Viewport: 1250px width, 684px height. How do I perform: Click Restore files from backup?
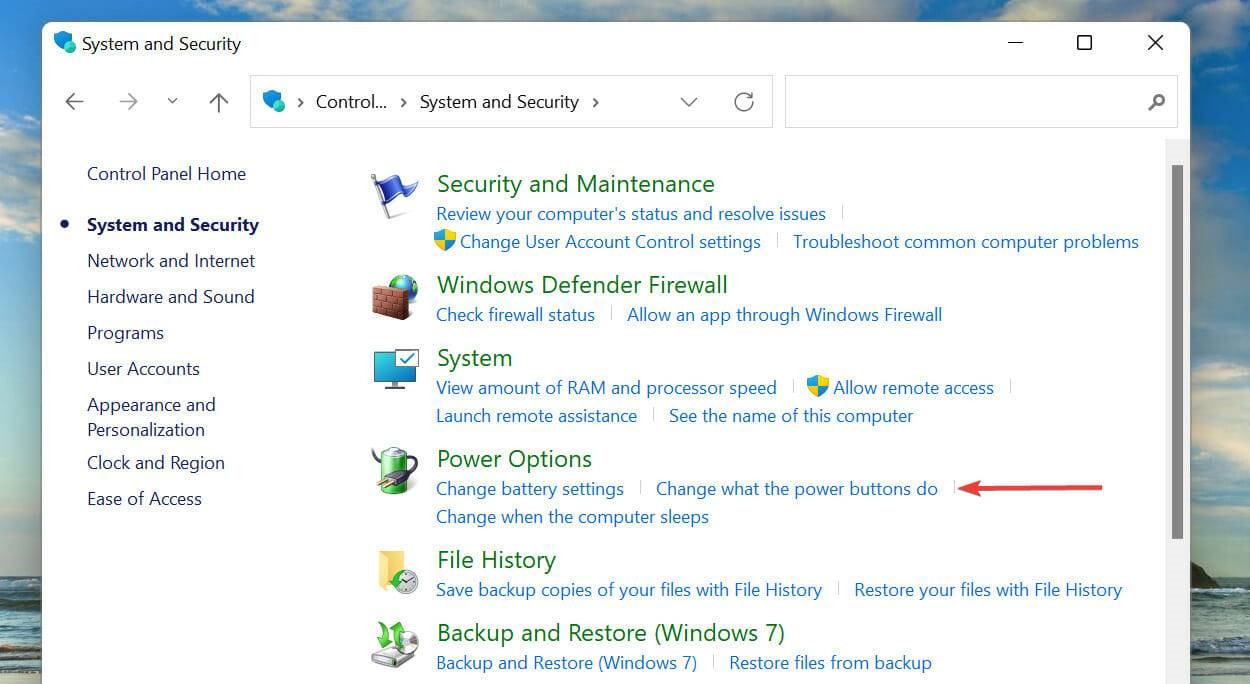830,663
